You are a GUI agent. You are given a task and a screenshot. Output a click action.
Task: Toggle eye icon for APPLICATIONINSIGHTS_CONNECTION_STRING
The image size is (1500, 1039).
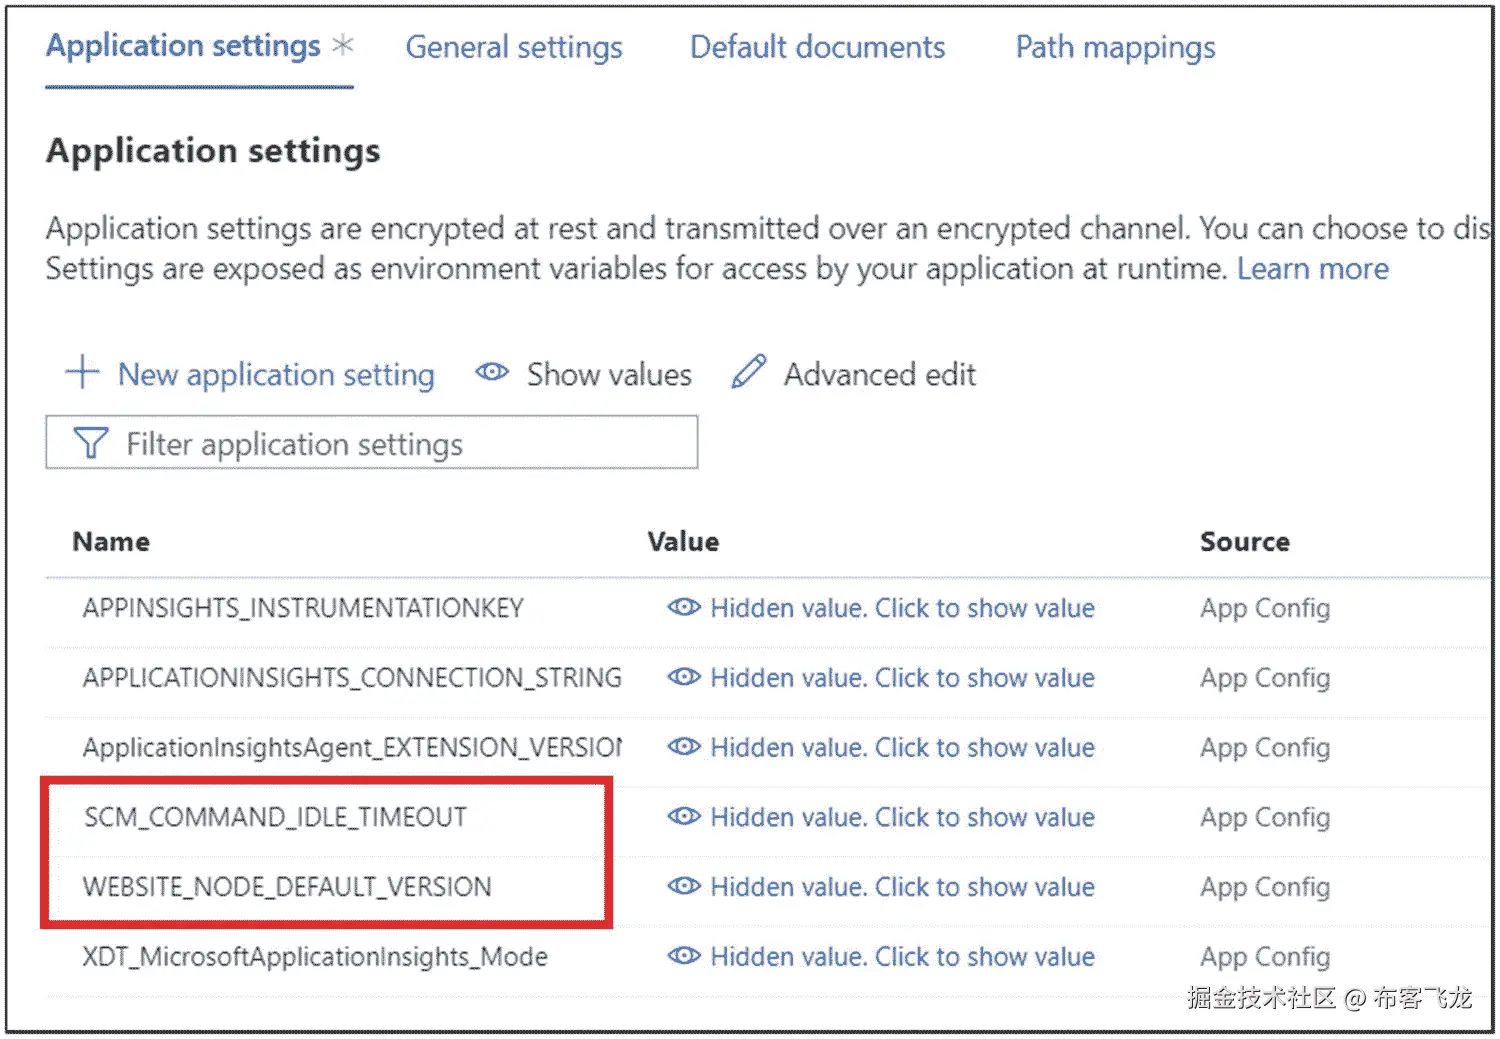pyautogui.click(x=684, y=677)
